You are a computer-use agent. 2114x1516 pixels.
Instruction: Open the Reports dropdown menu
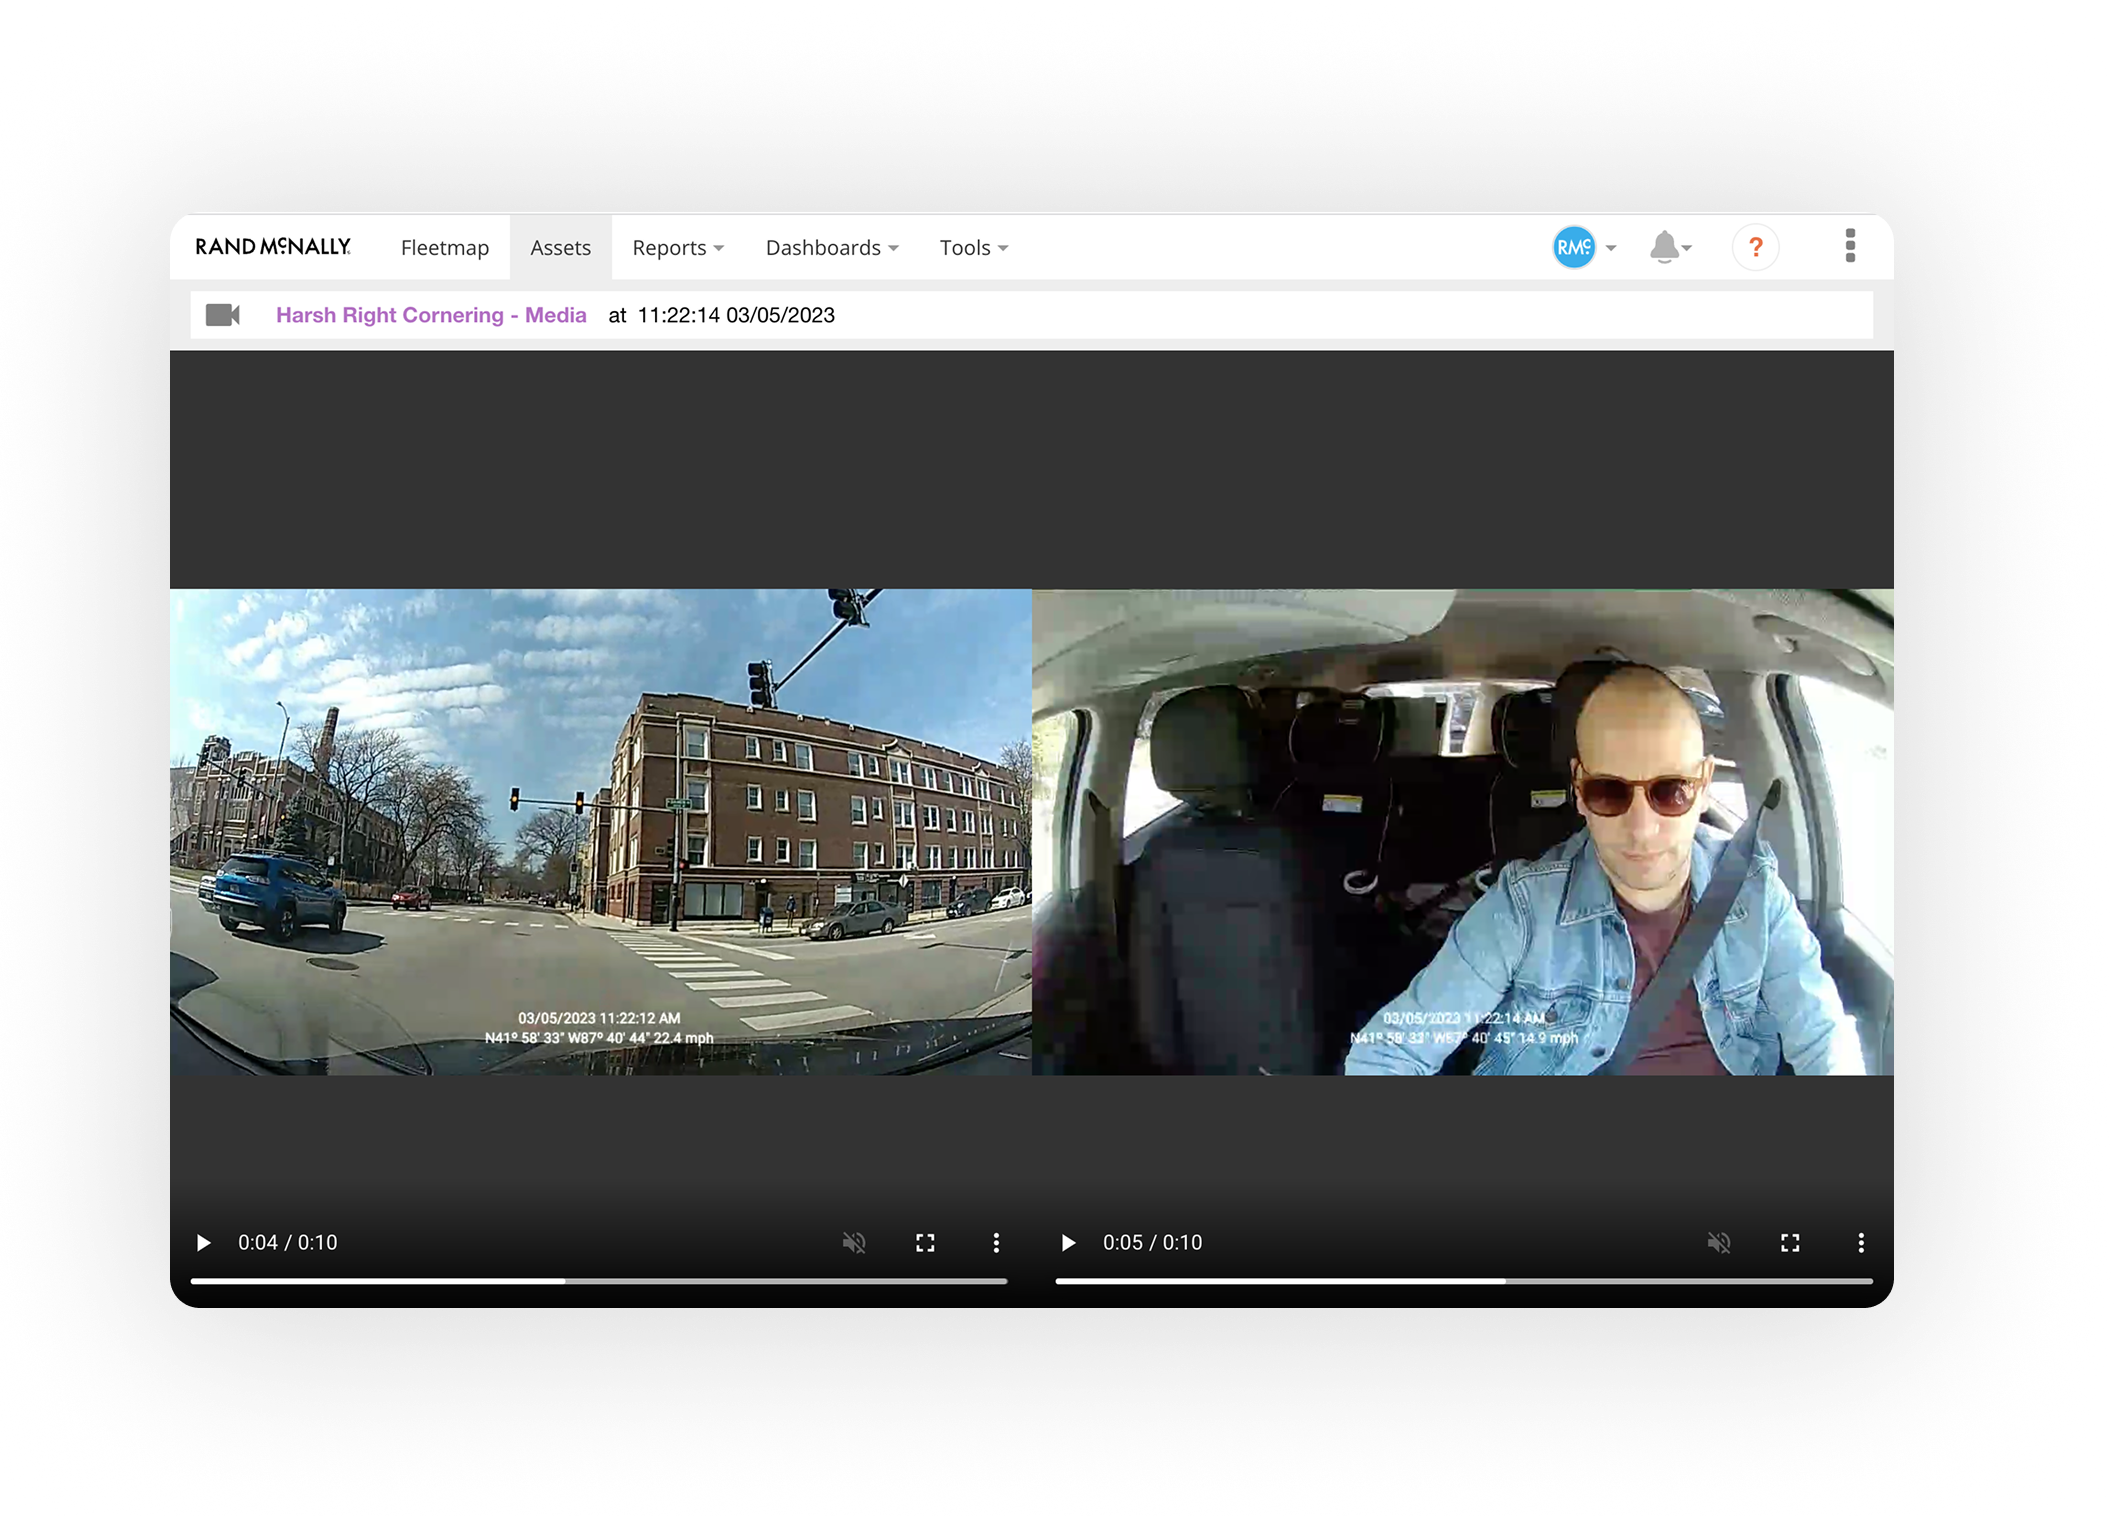pos(678,248)
